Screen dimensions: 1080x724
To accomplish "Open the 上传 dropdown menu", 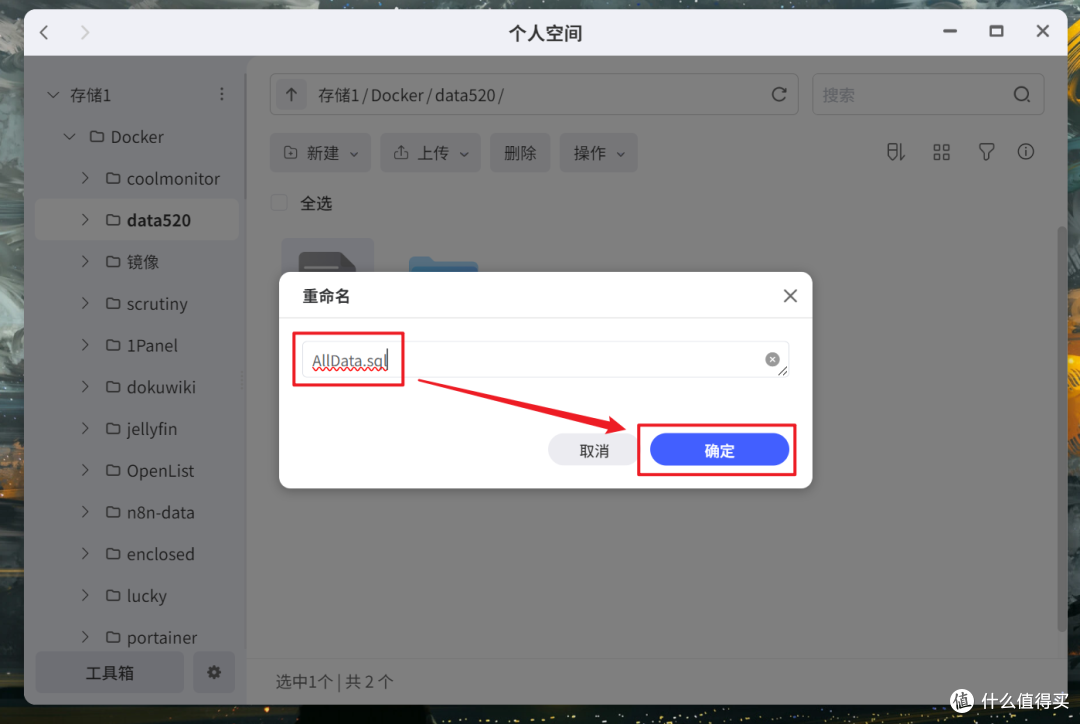I will pyautogui.click(x=430, y=152).
